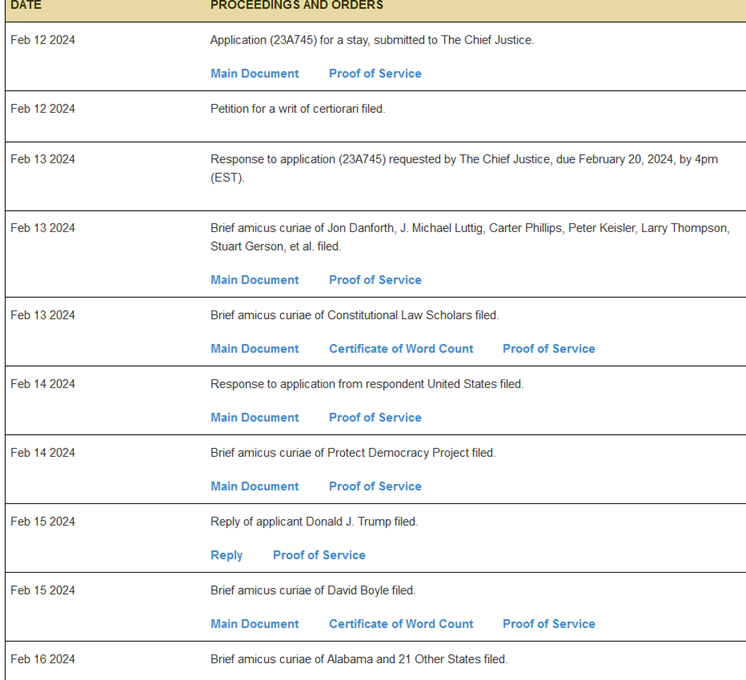Screen dimensions: 746x680
Task: Click date Feb 12 2024 beside the petition for certiorari
Action: pyautogui.click(x=43, y=109)
